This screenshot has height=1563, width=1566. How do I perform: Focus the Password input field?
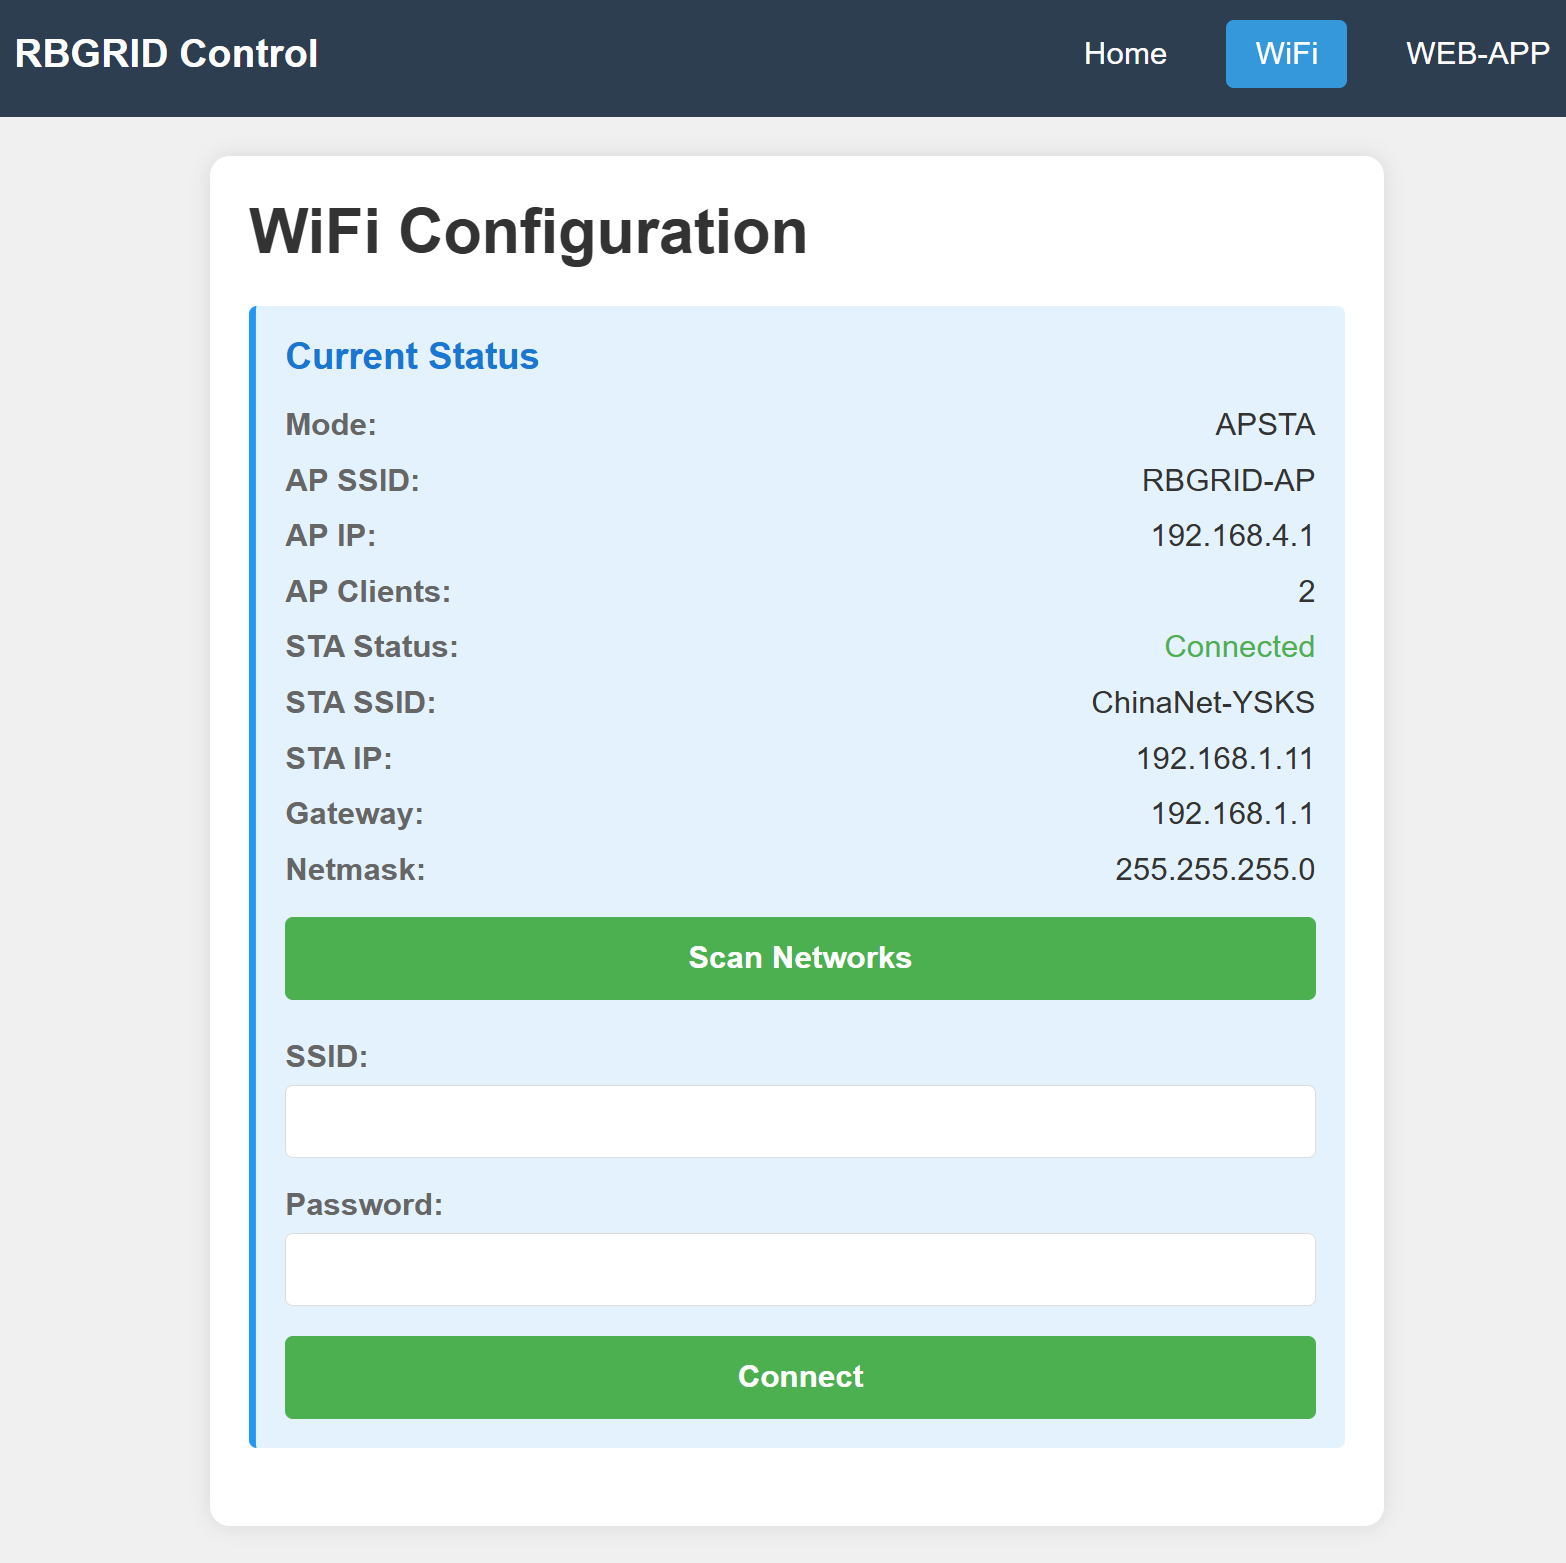click(x=800, y=1269)
